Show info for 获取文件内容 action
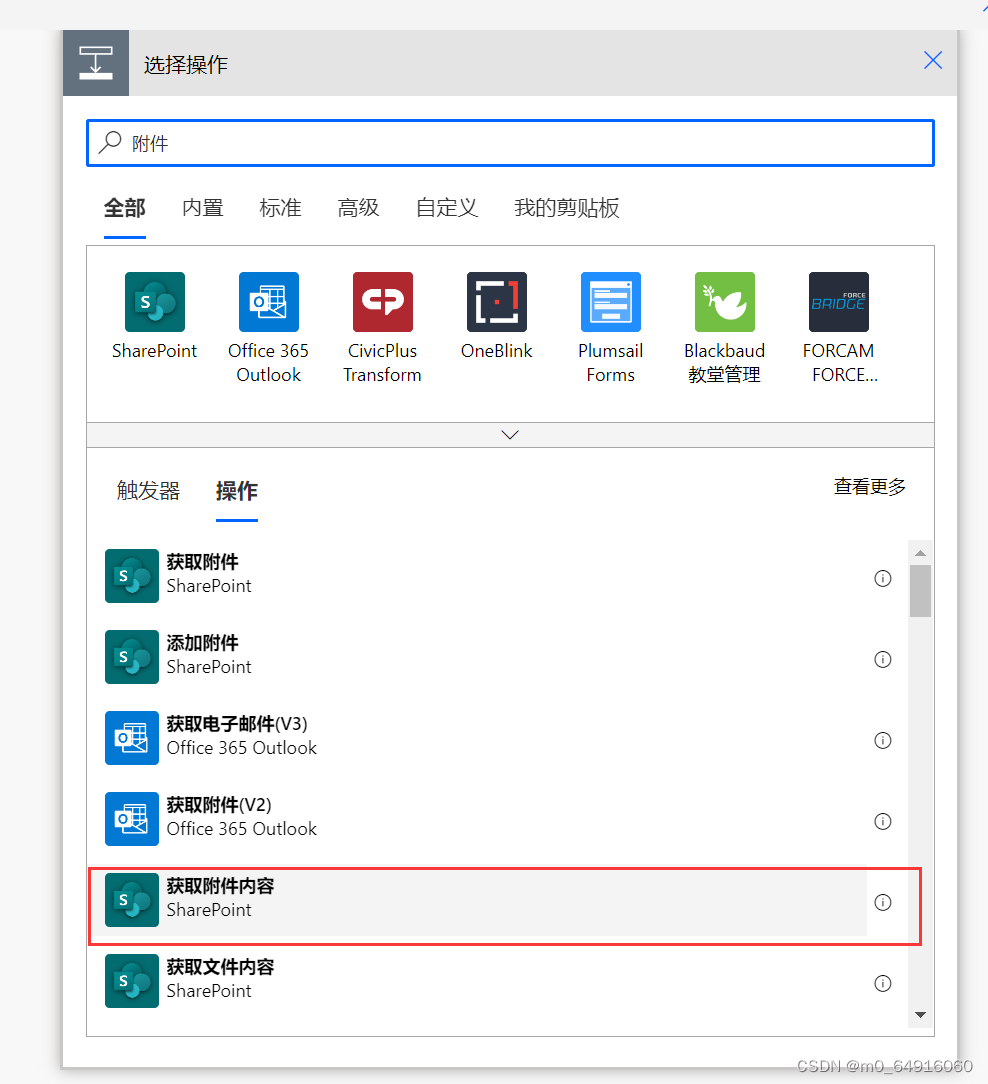Screen dimensions: 988x1084 click(x=883, y=982)
